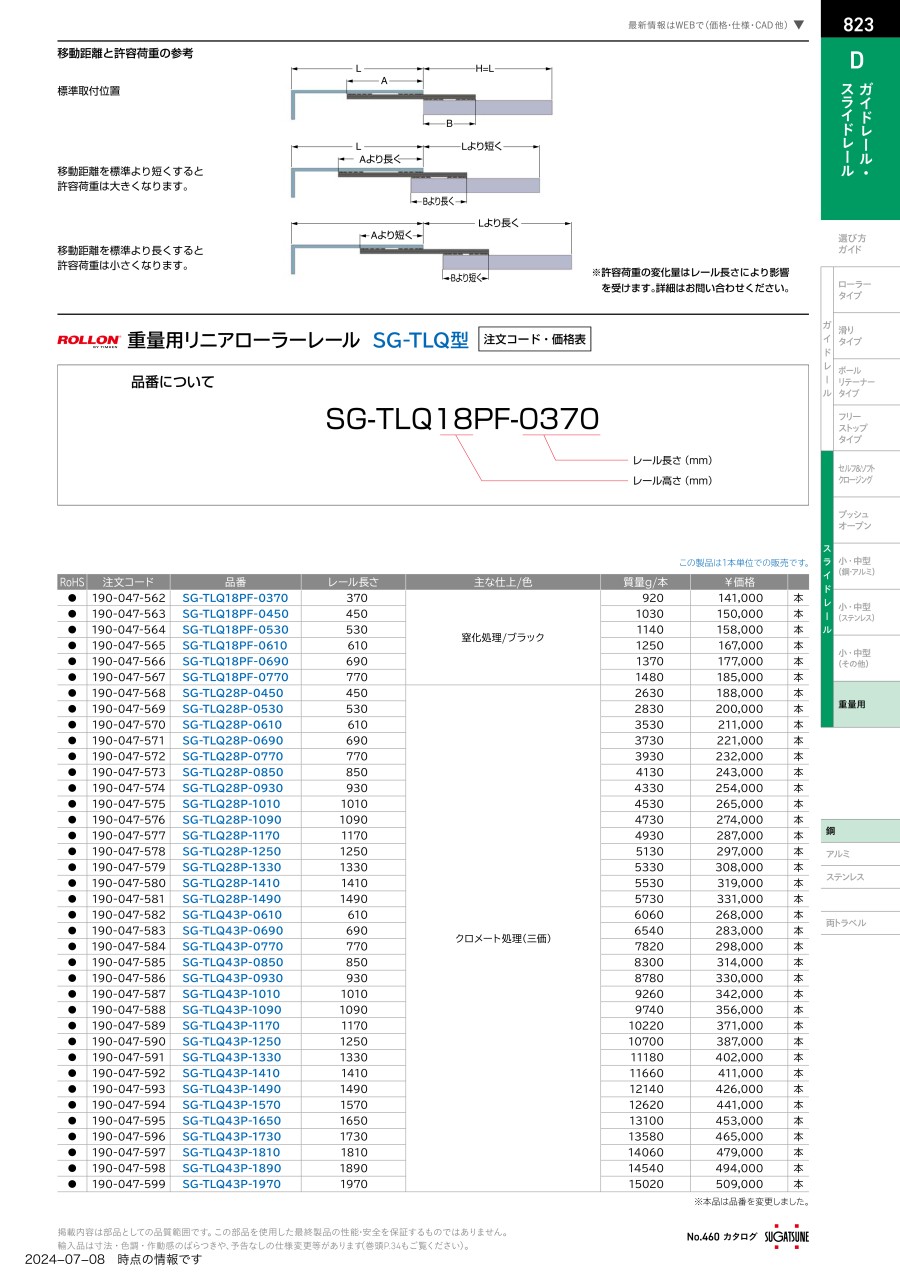
Task: Click the ROLLON brand logo
Action: pyautogui.click(x=89, y=340)
